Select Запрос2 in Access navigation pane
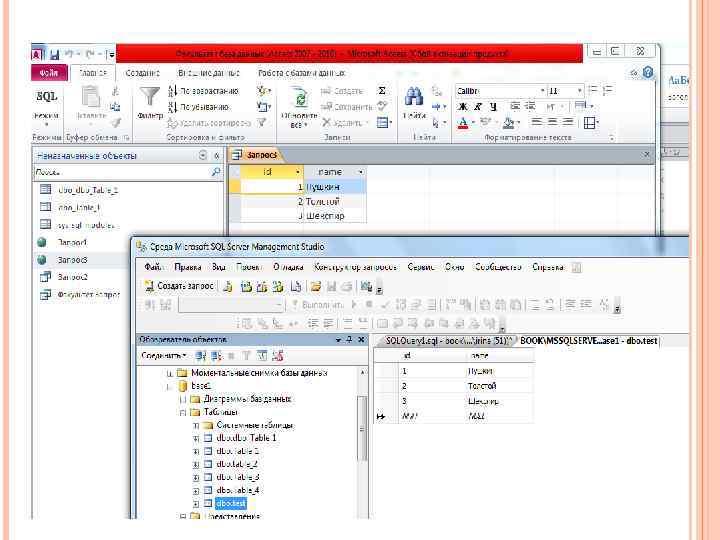The width and height of the screenshot is (720, 540). (73, 277)
